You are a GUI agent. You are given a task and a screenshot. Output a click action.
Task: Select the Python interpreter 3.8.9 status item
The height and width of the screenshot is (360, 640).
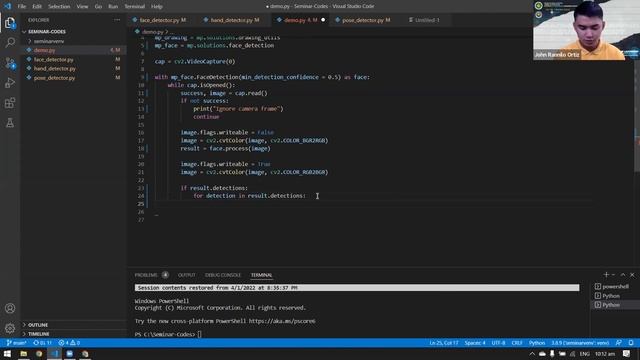[x=580, y=343]
